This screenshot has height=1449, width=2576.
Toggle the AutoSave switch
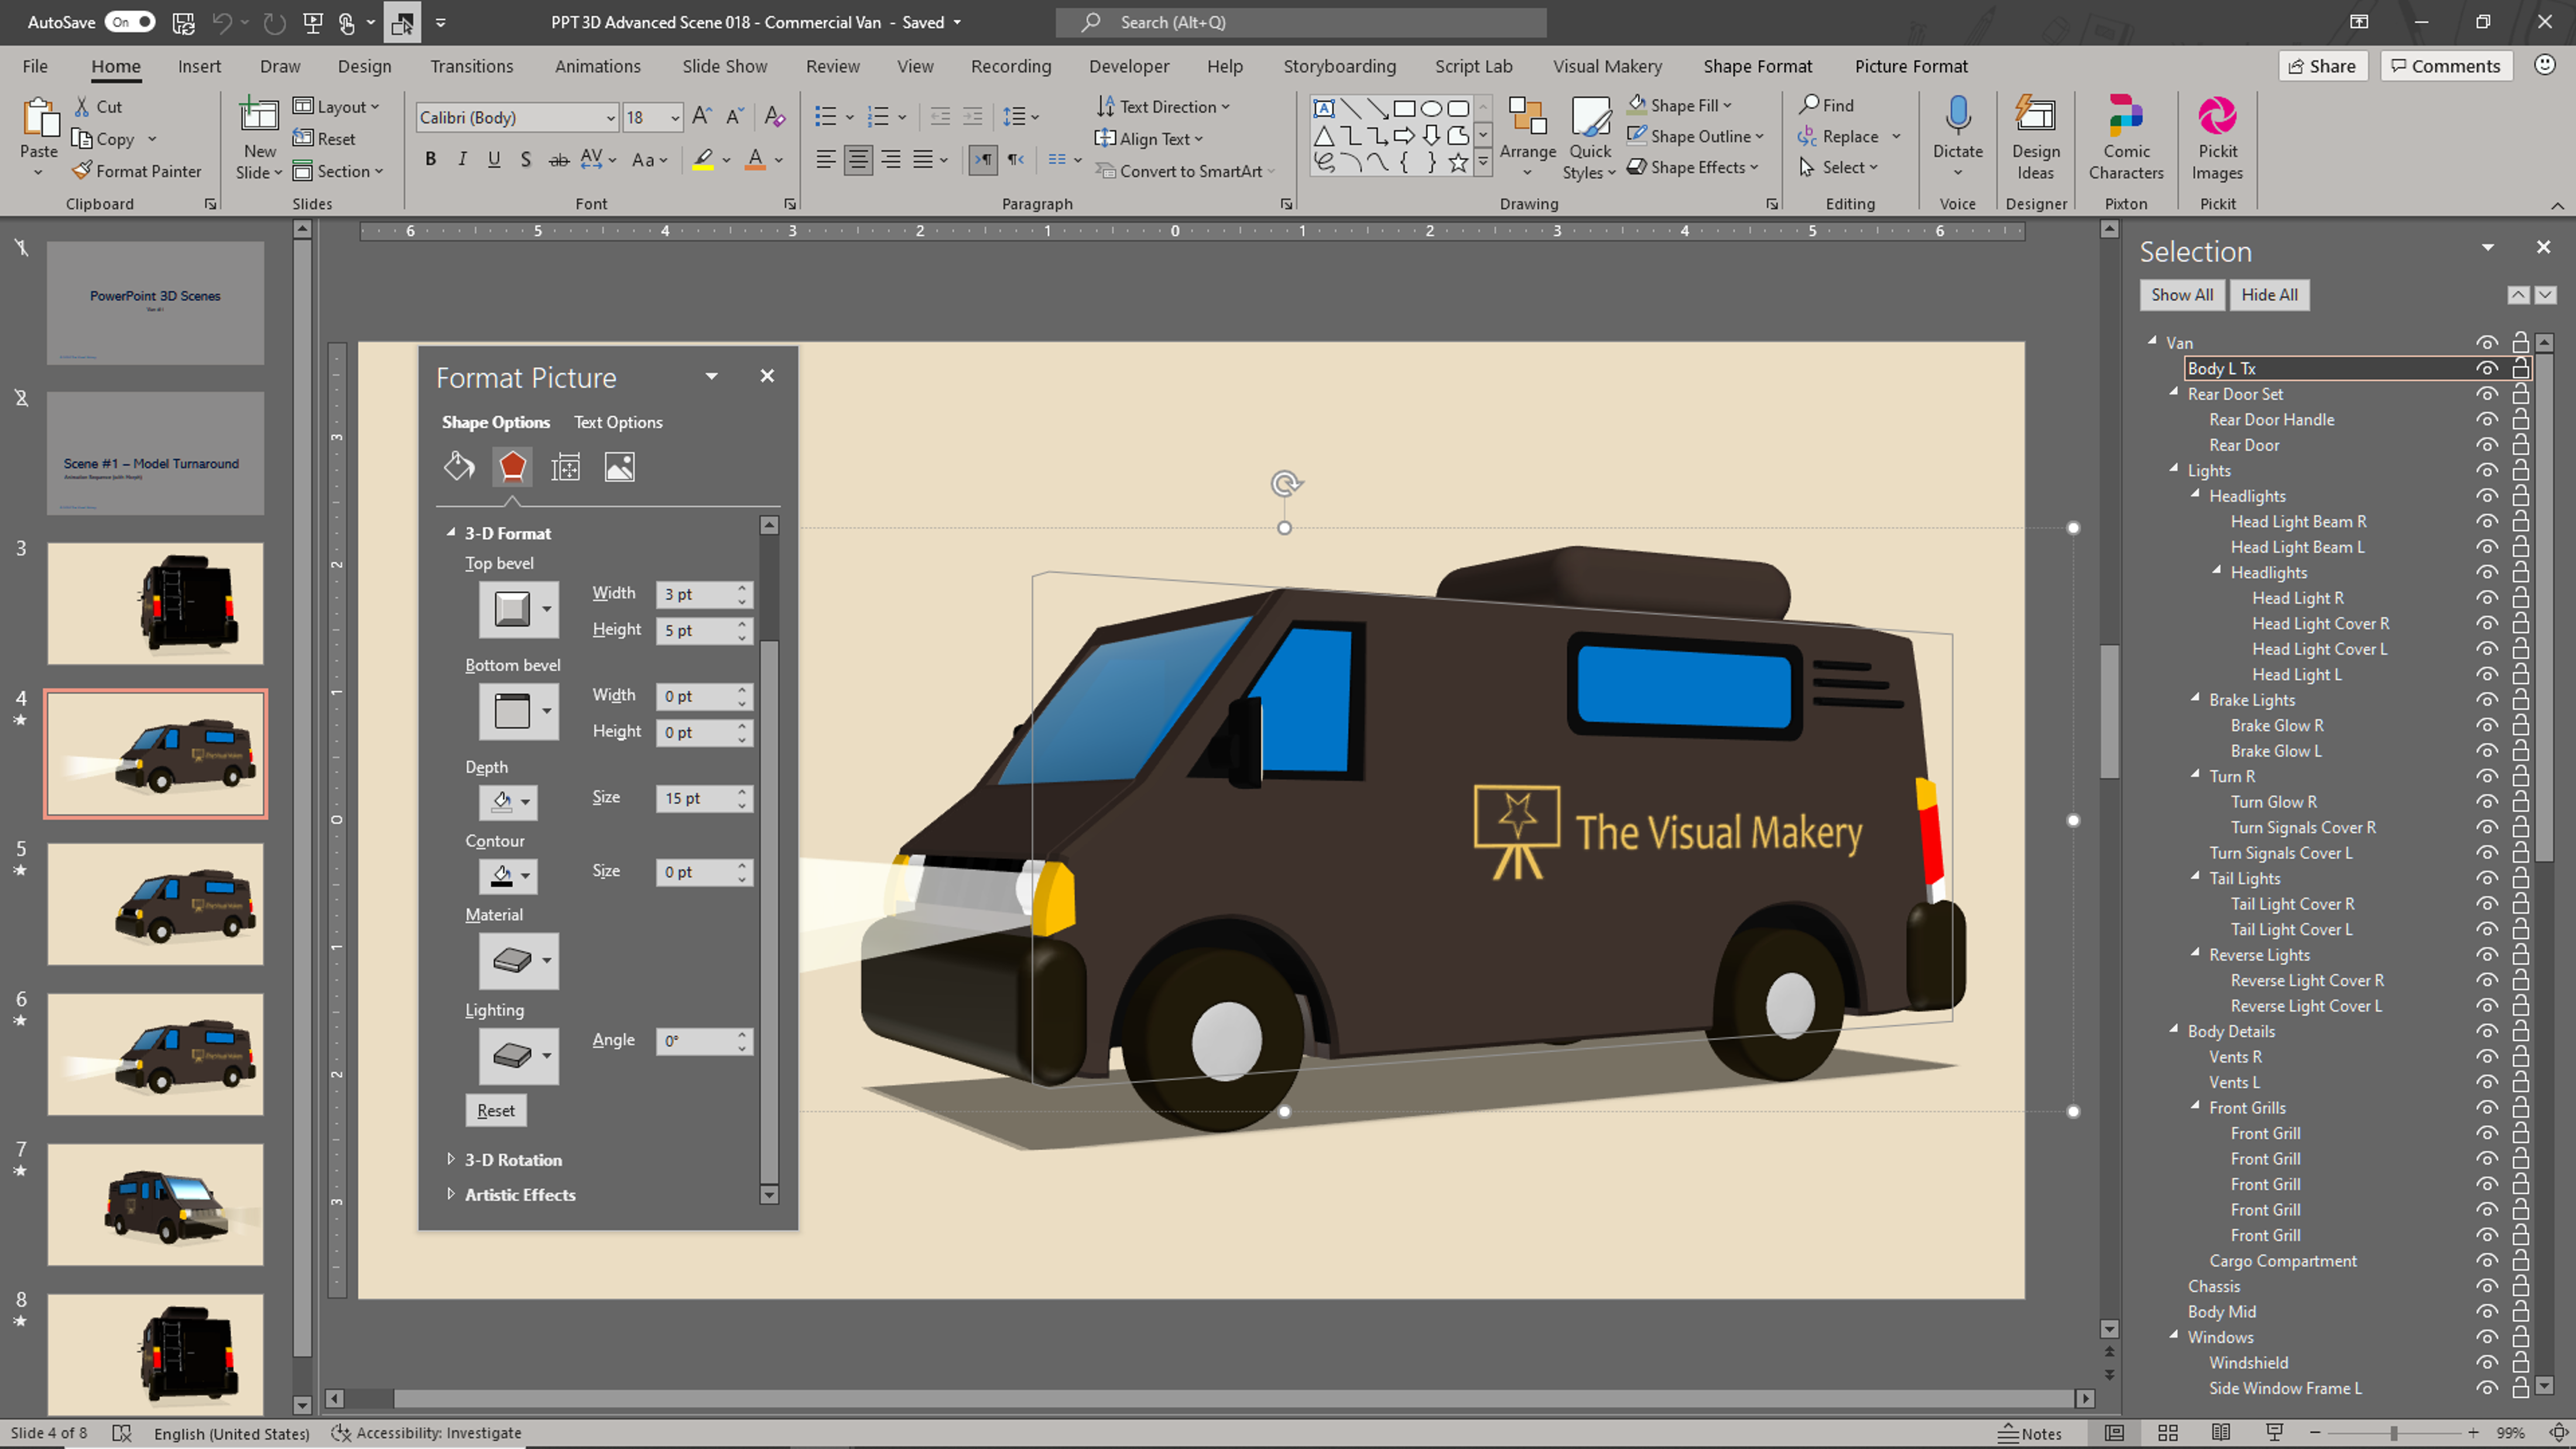coord(131,22)
